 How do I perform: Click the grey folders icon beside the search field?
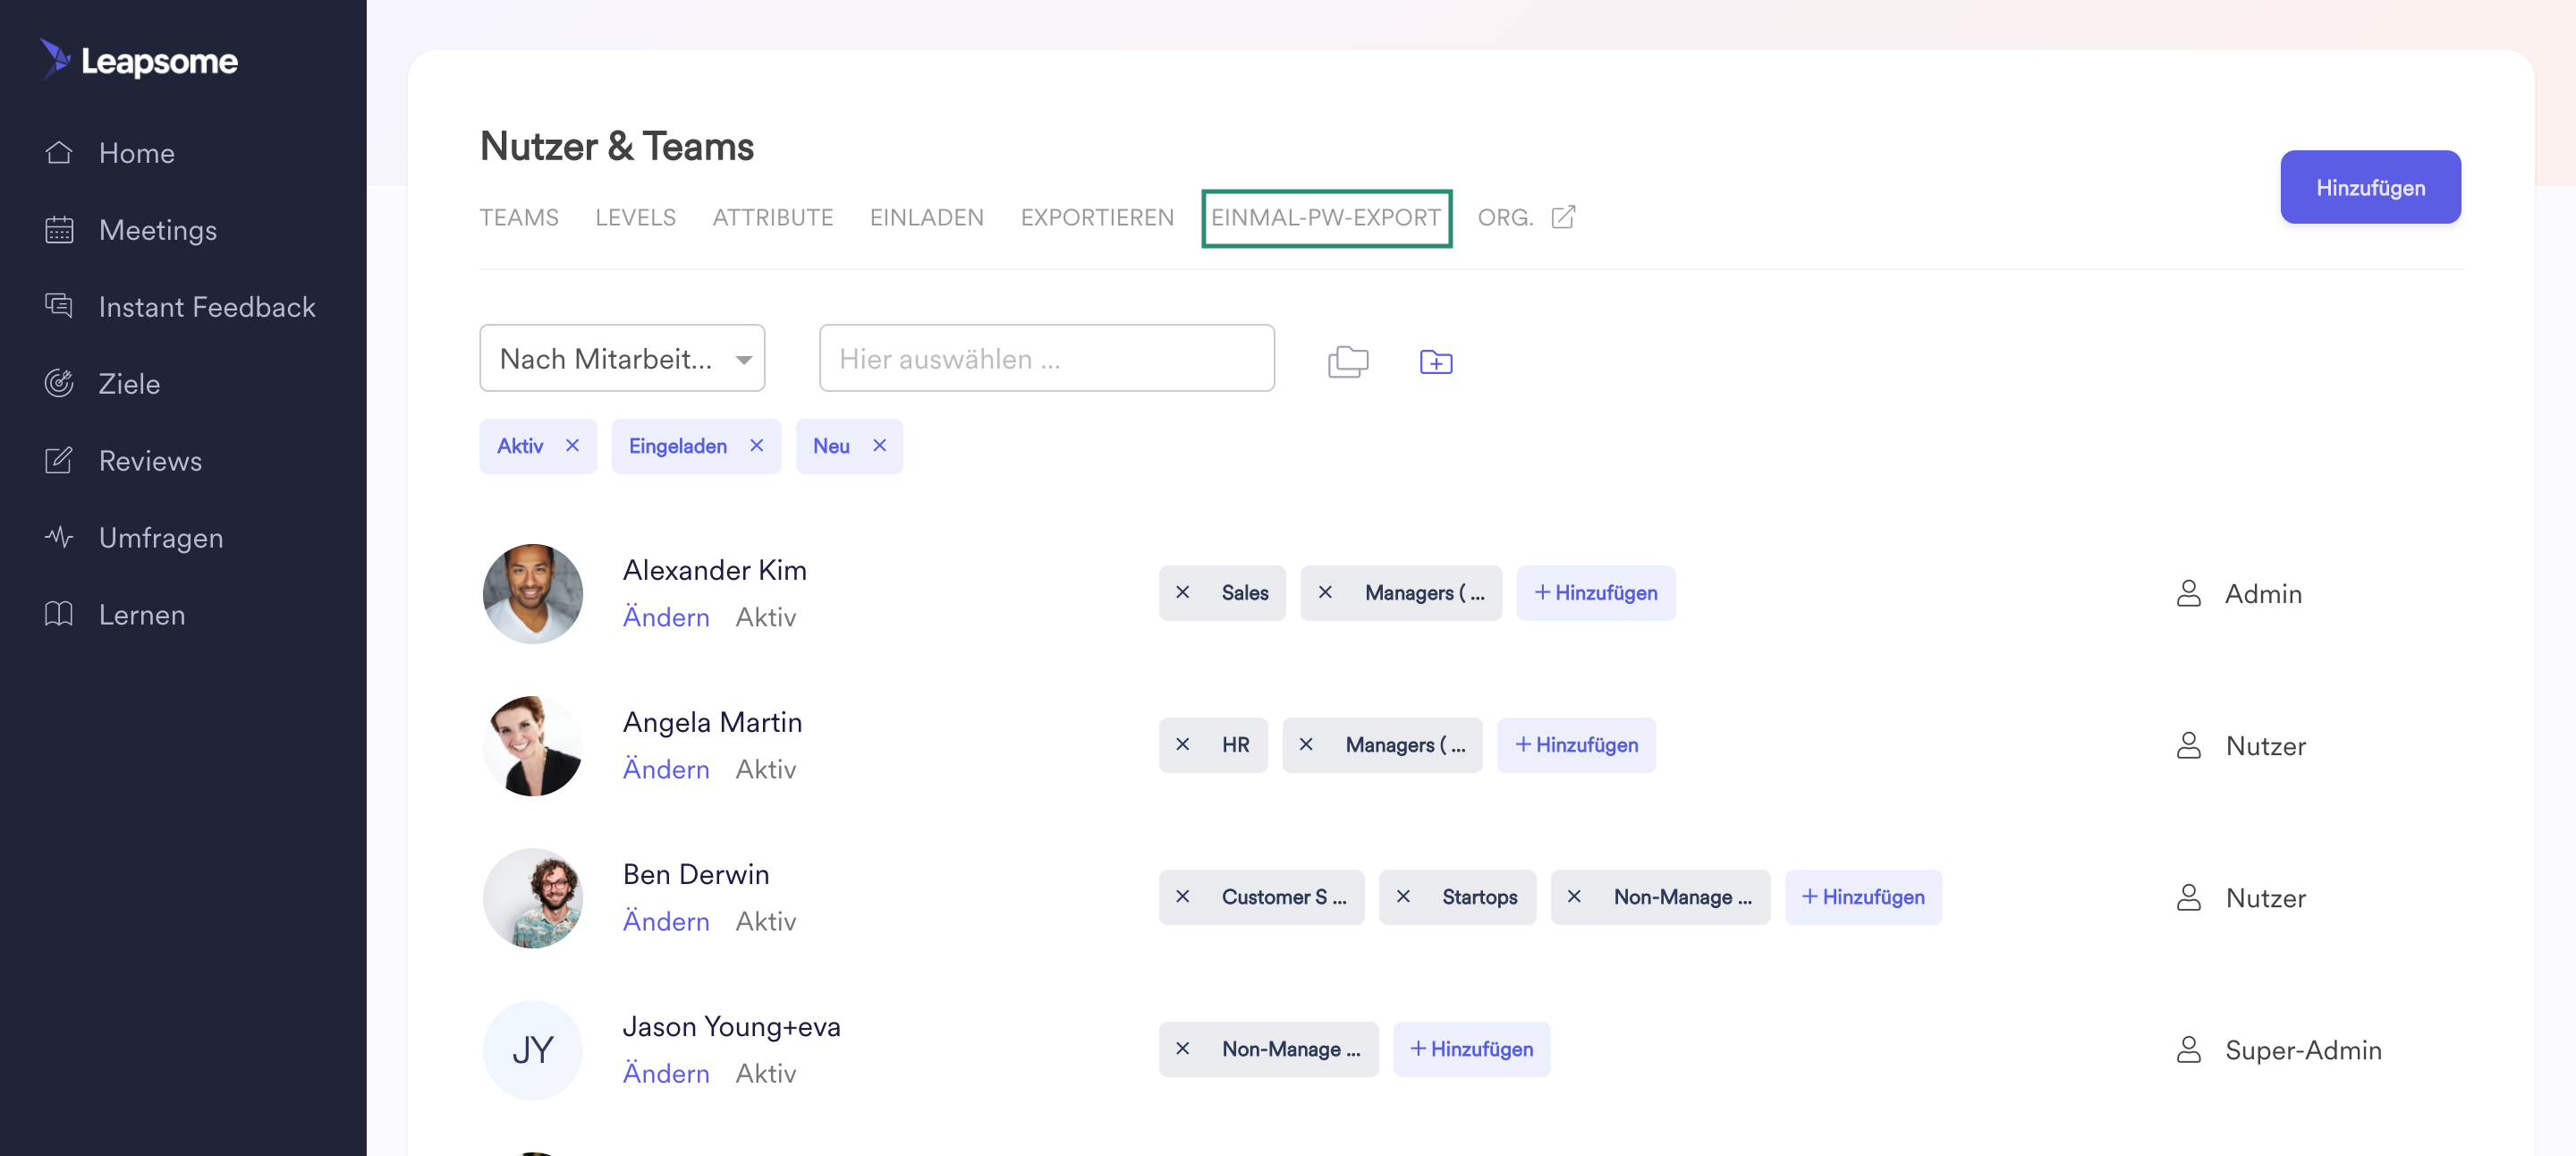tap(1348, 361)
